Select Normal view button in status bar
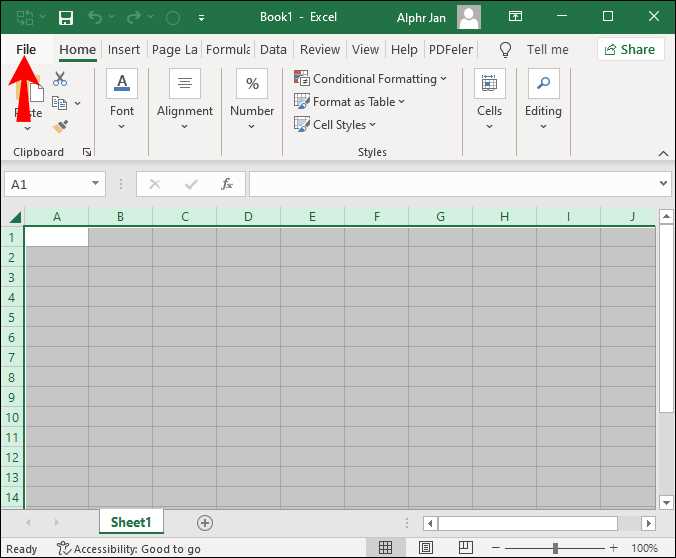 tap(385, 548)
